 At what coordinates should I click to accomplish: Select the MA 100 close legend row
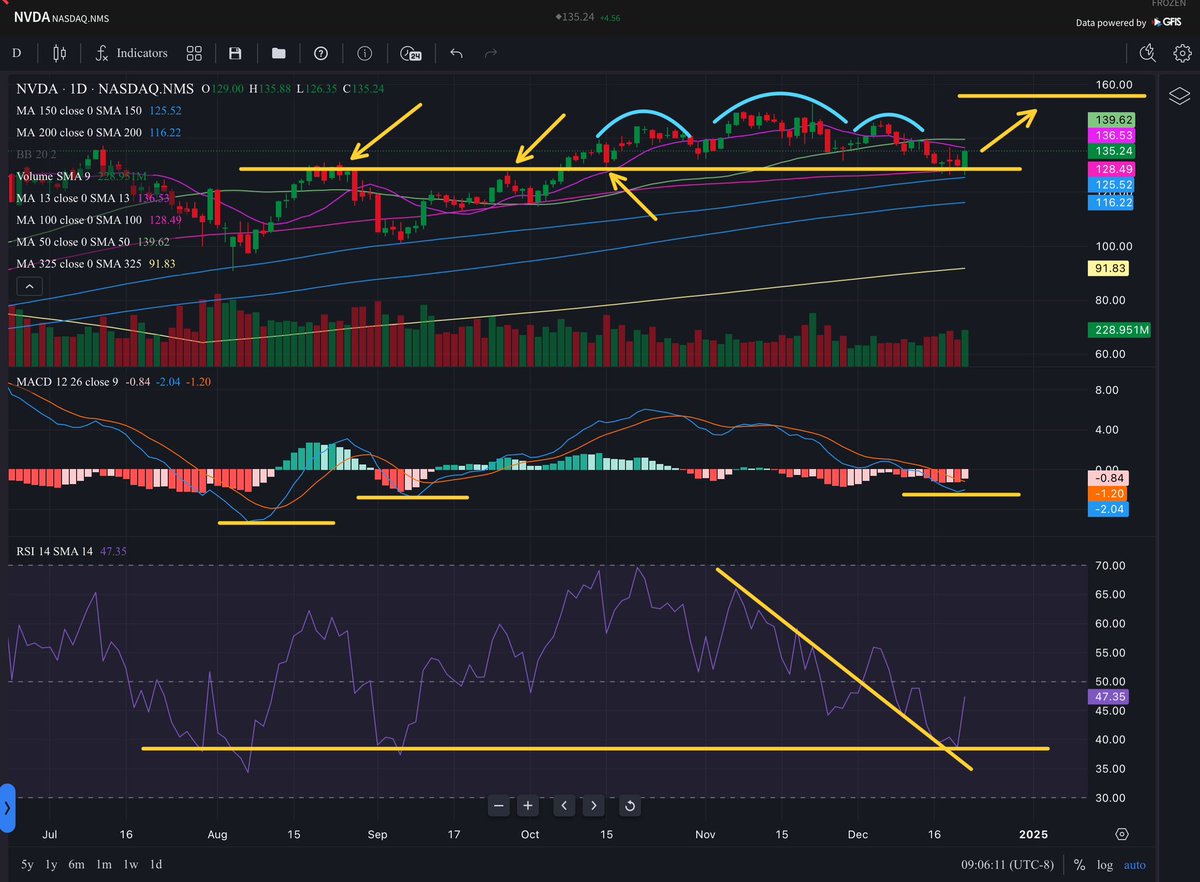(x=99, y=220)
